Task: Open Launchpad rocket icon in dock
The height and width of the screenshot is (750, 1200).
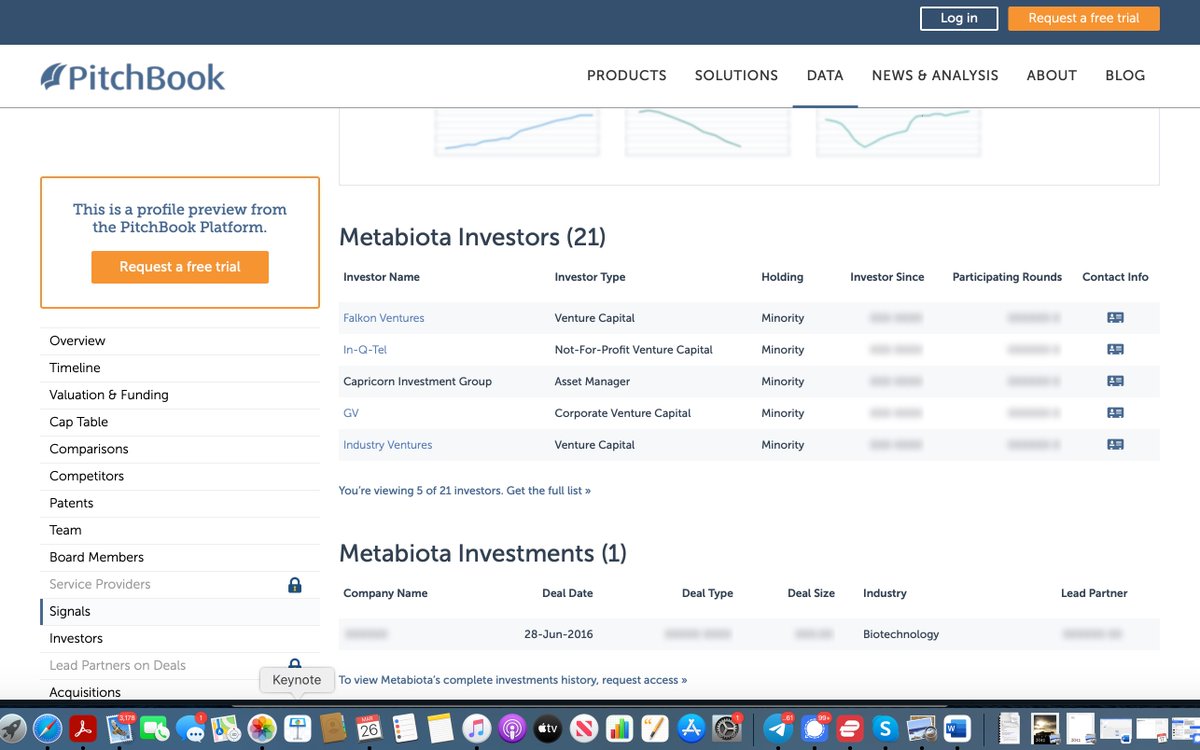Action: pyautogui.click(x=12, y=728)
